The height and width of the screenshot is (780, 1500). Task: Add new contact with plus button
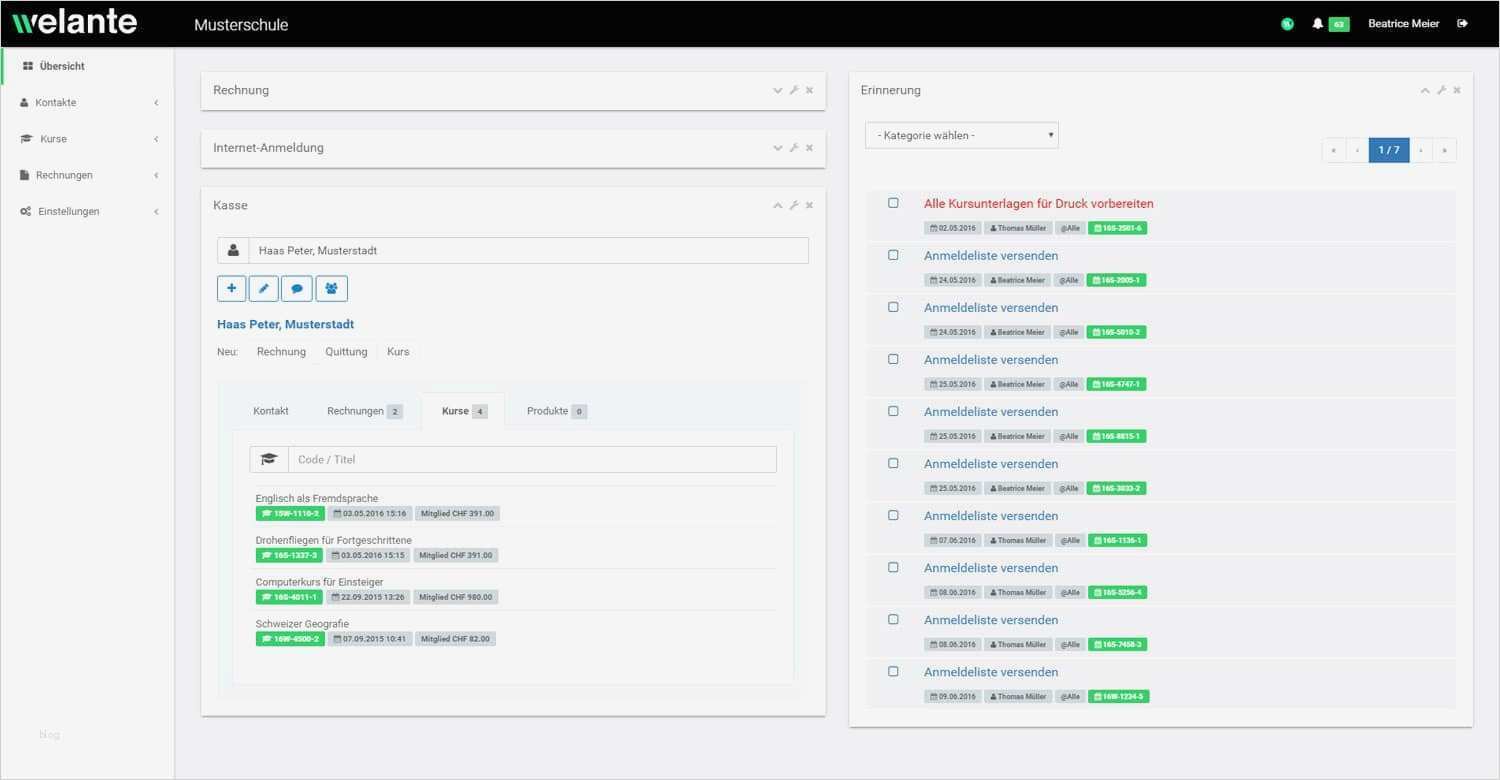[x=231, y=288]
